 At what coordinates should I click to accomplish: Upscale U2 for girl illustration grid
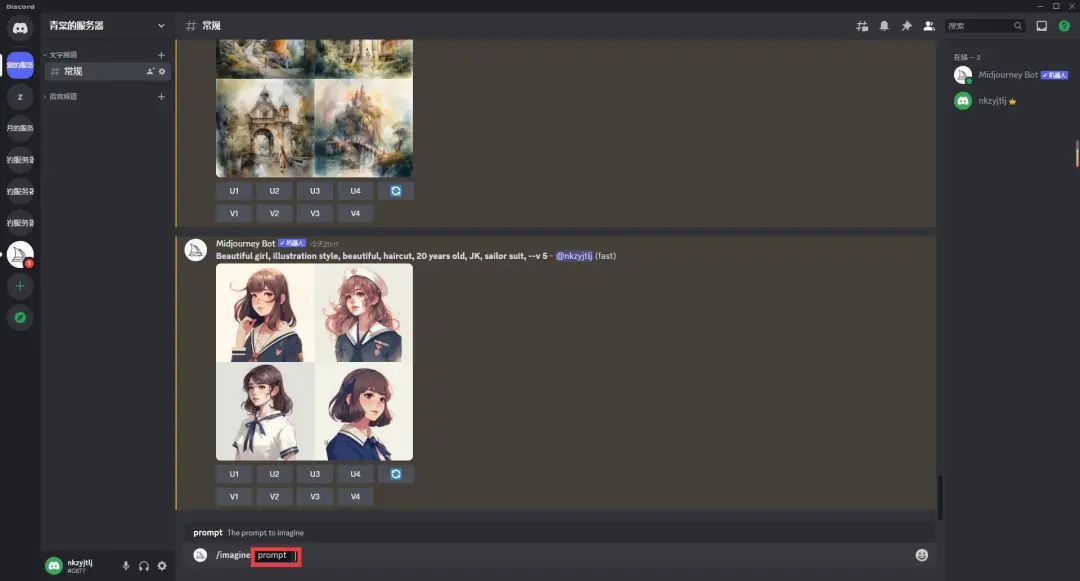(274, 474)
